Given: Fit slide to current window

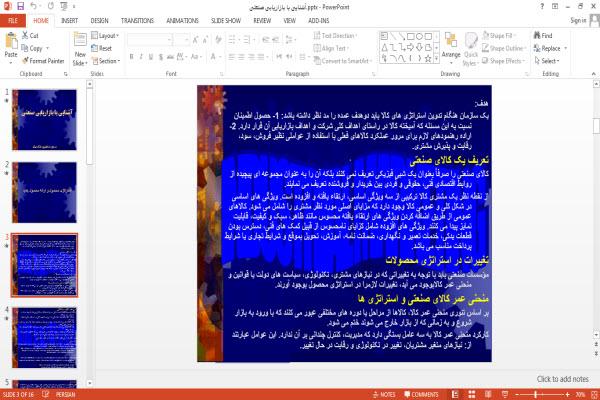Looking at the screenshot, I should pos(594,394).
